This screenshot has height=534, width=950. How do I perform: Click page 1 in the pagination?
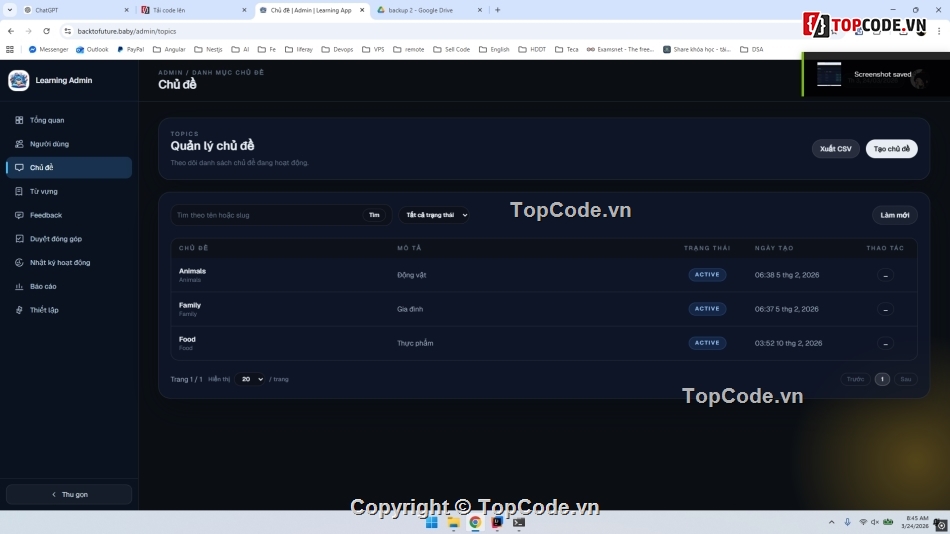pos(882,379)
